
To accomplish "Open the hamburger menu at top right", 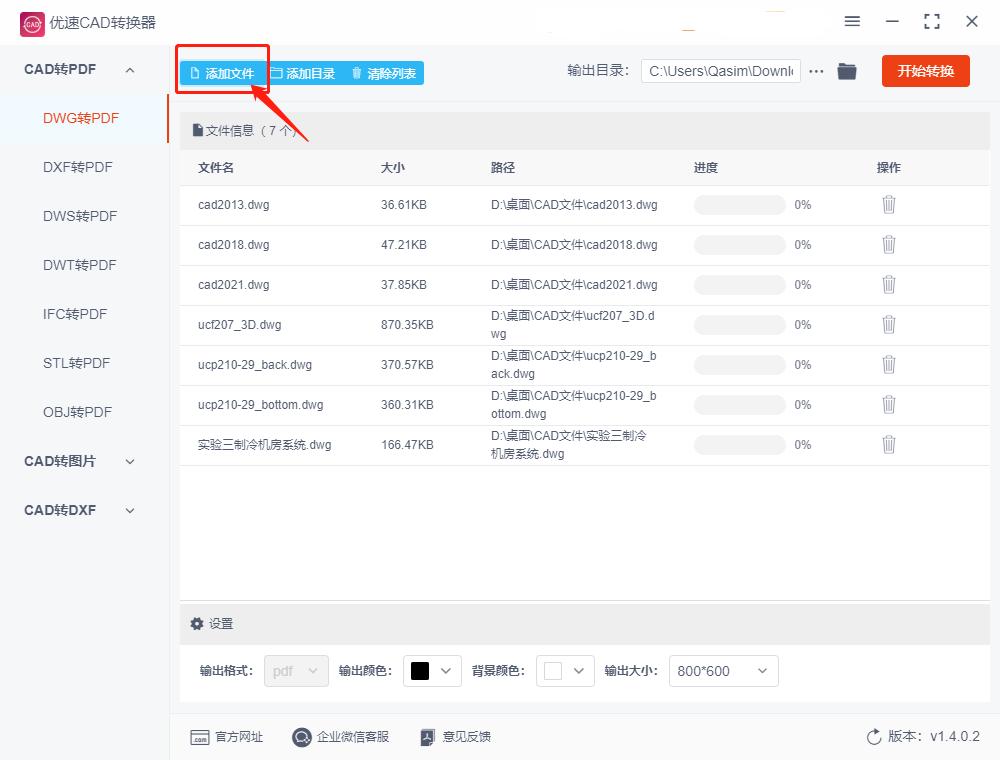I will point(852,21).
